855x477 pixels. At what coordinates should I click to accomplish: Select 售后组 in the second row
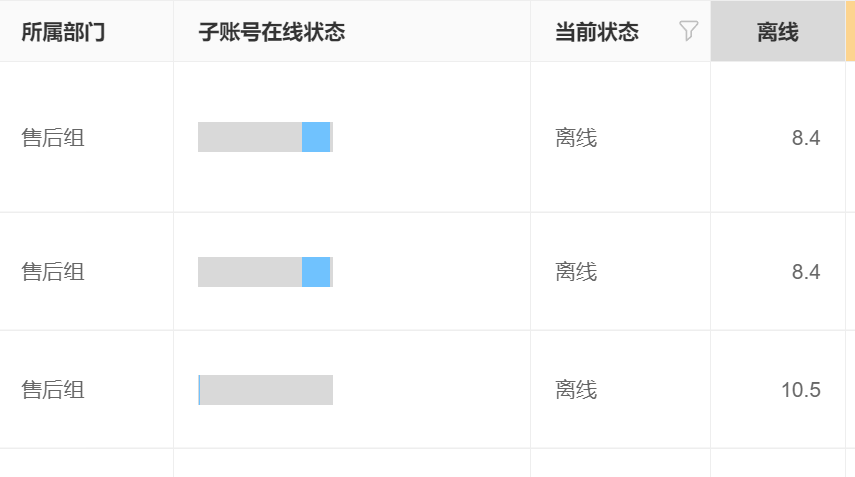[53, 272]
